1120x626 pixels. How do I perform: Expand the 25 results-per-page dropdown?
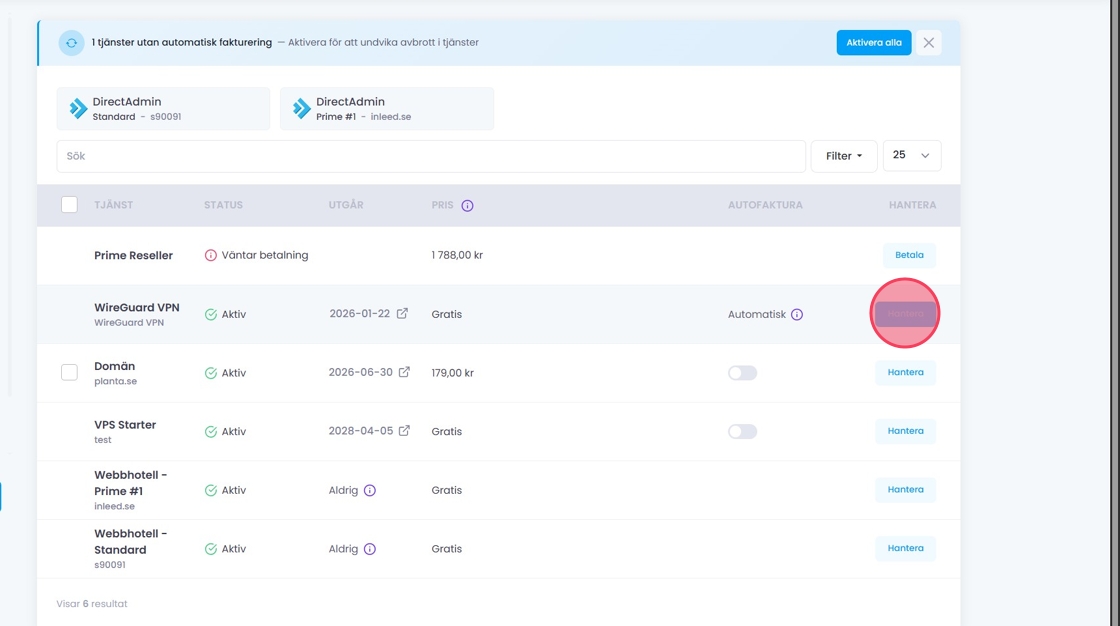pos(911,156)
